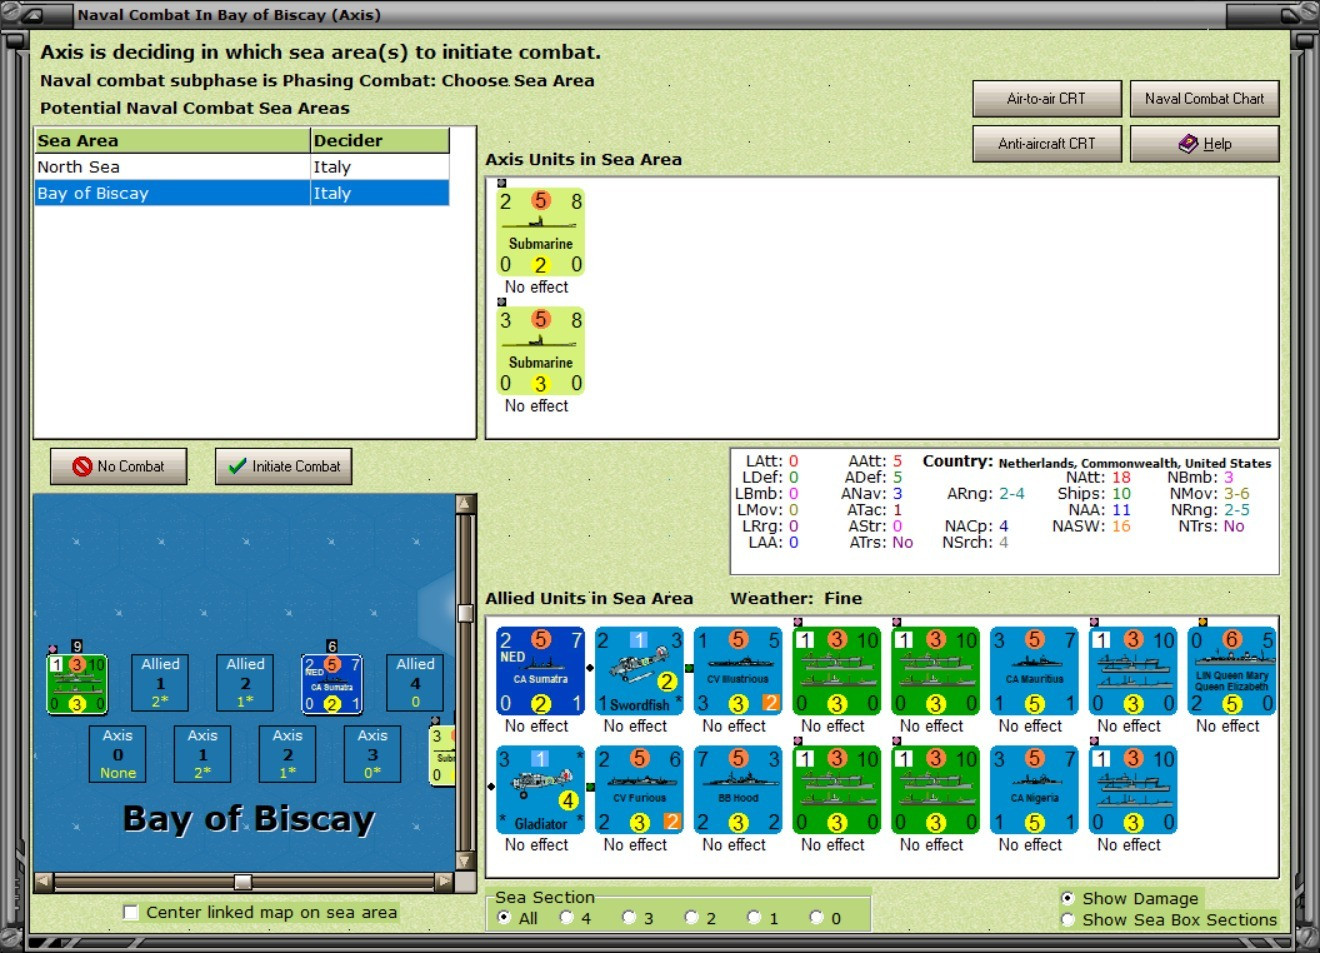
Task: Select the CV Illustrious carrier unit
Action: tap(739, 671)
